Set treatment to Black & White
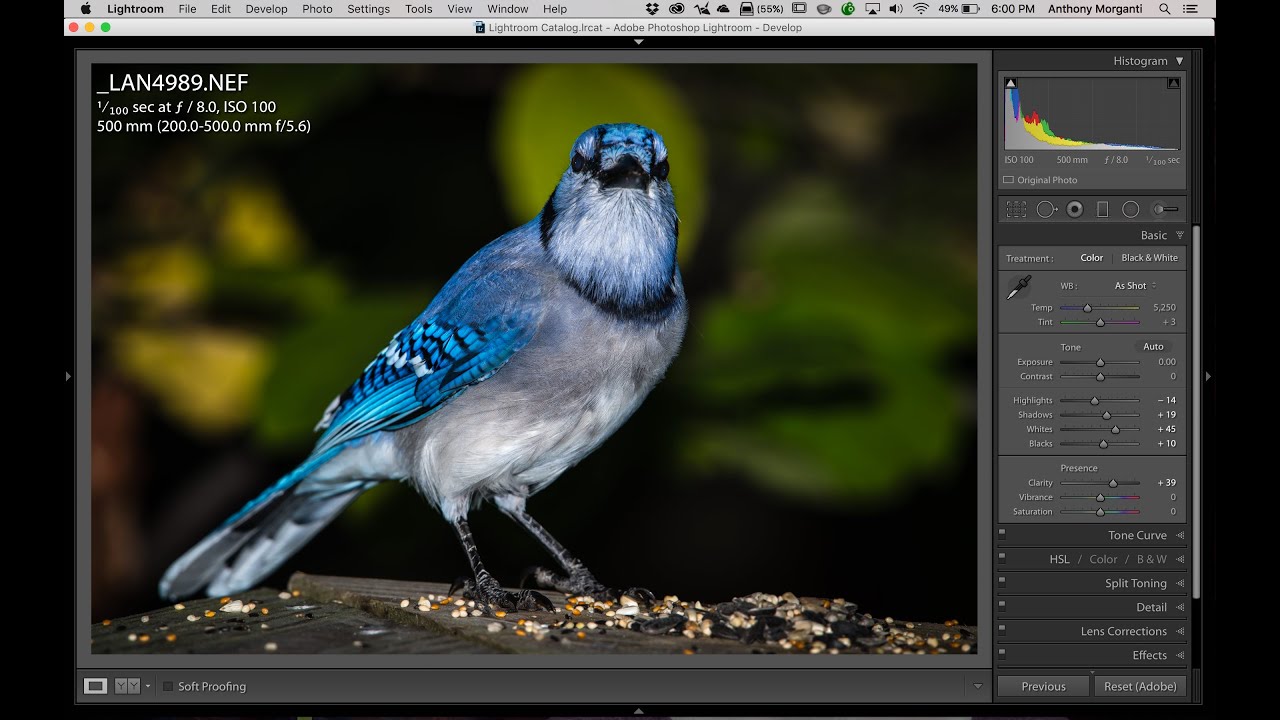The width and height of the screenshot is (1280, 720). click(1149, 258)
